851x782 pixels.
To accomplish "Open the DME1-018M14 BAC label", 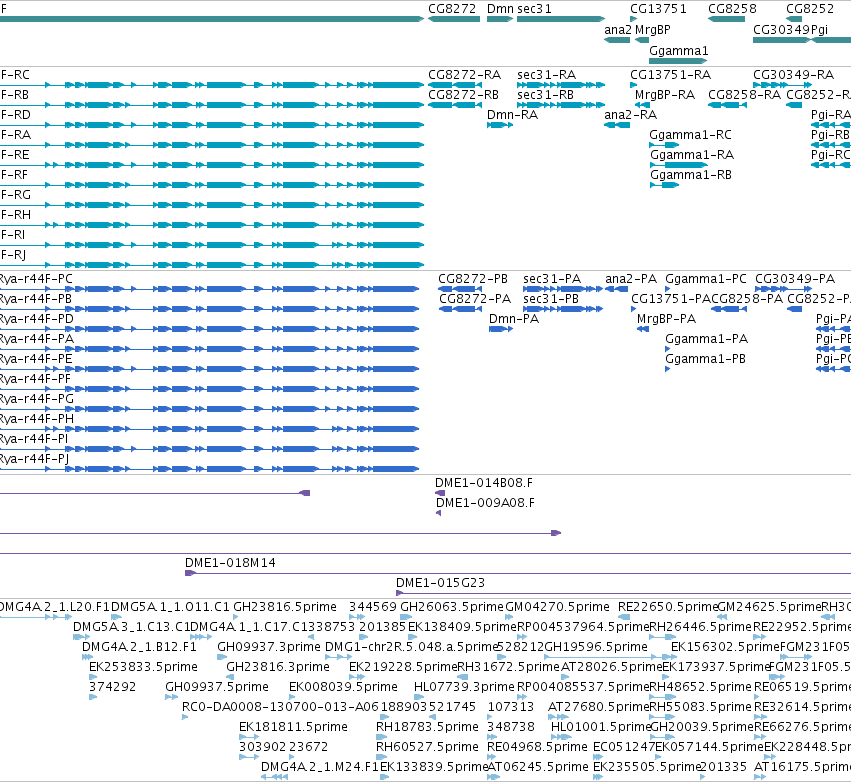I will (230, 563).
